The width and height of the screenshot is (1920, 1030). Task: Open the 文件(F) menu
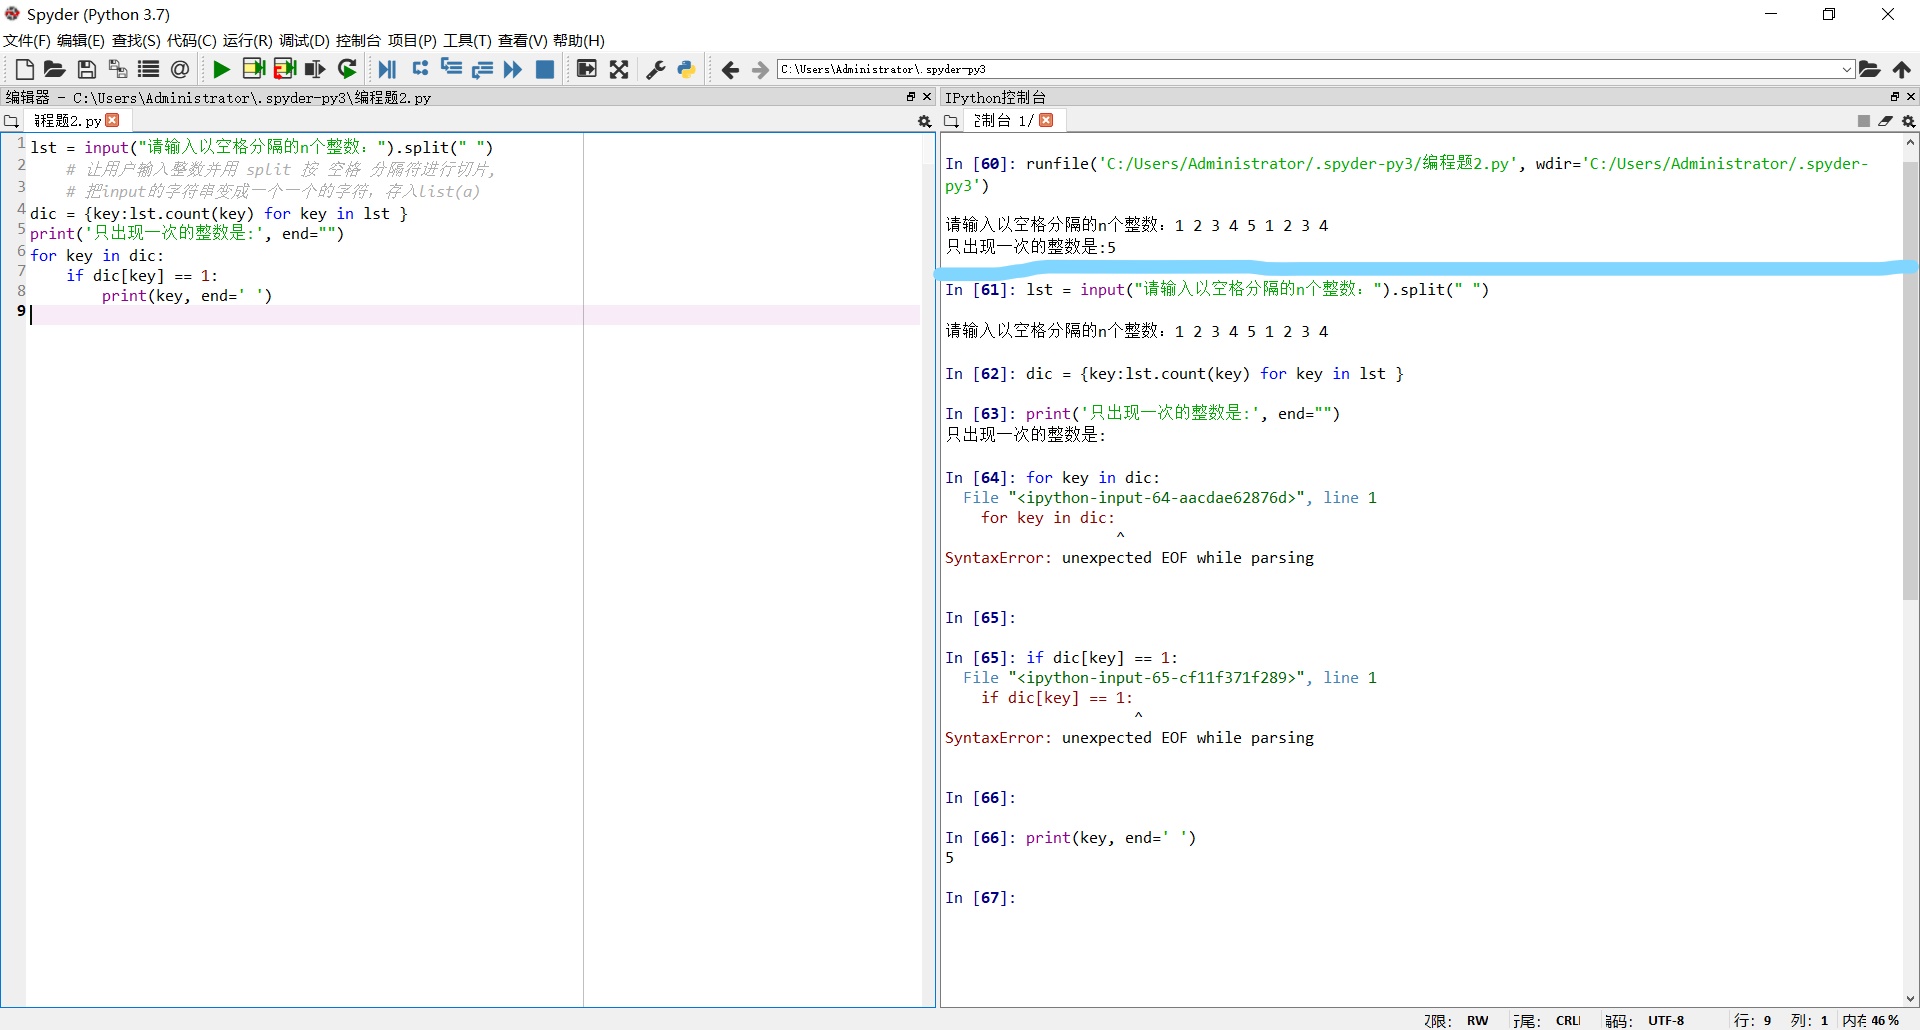click(27, 41)
